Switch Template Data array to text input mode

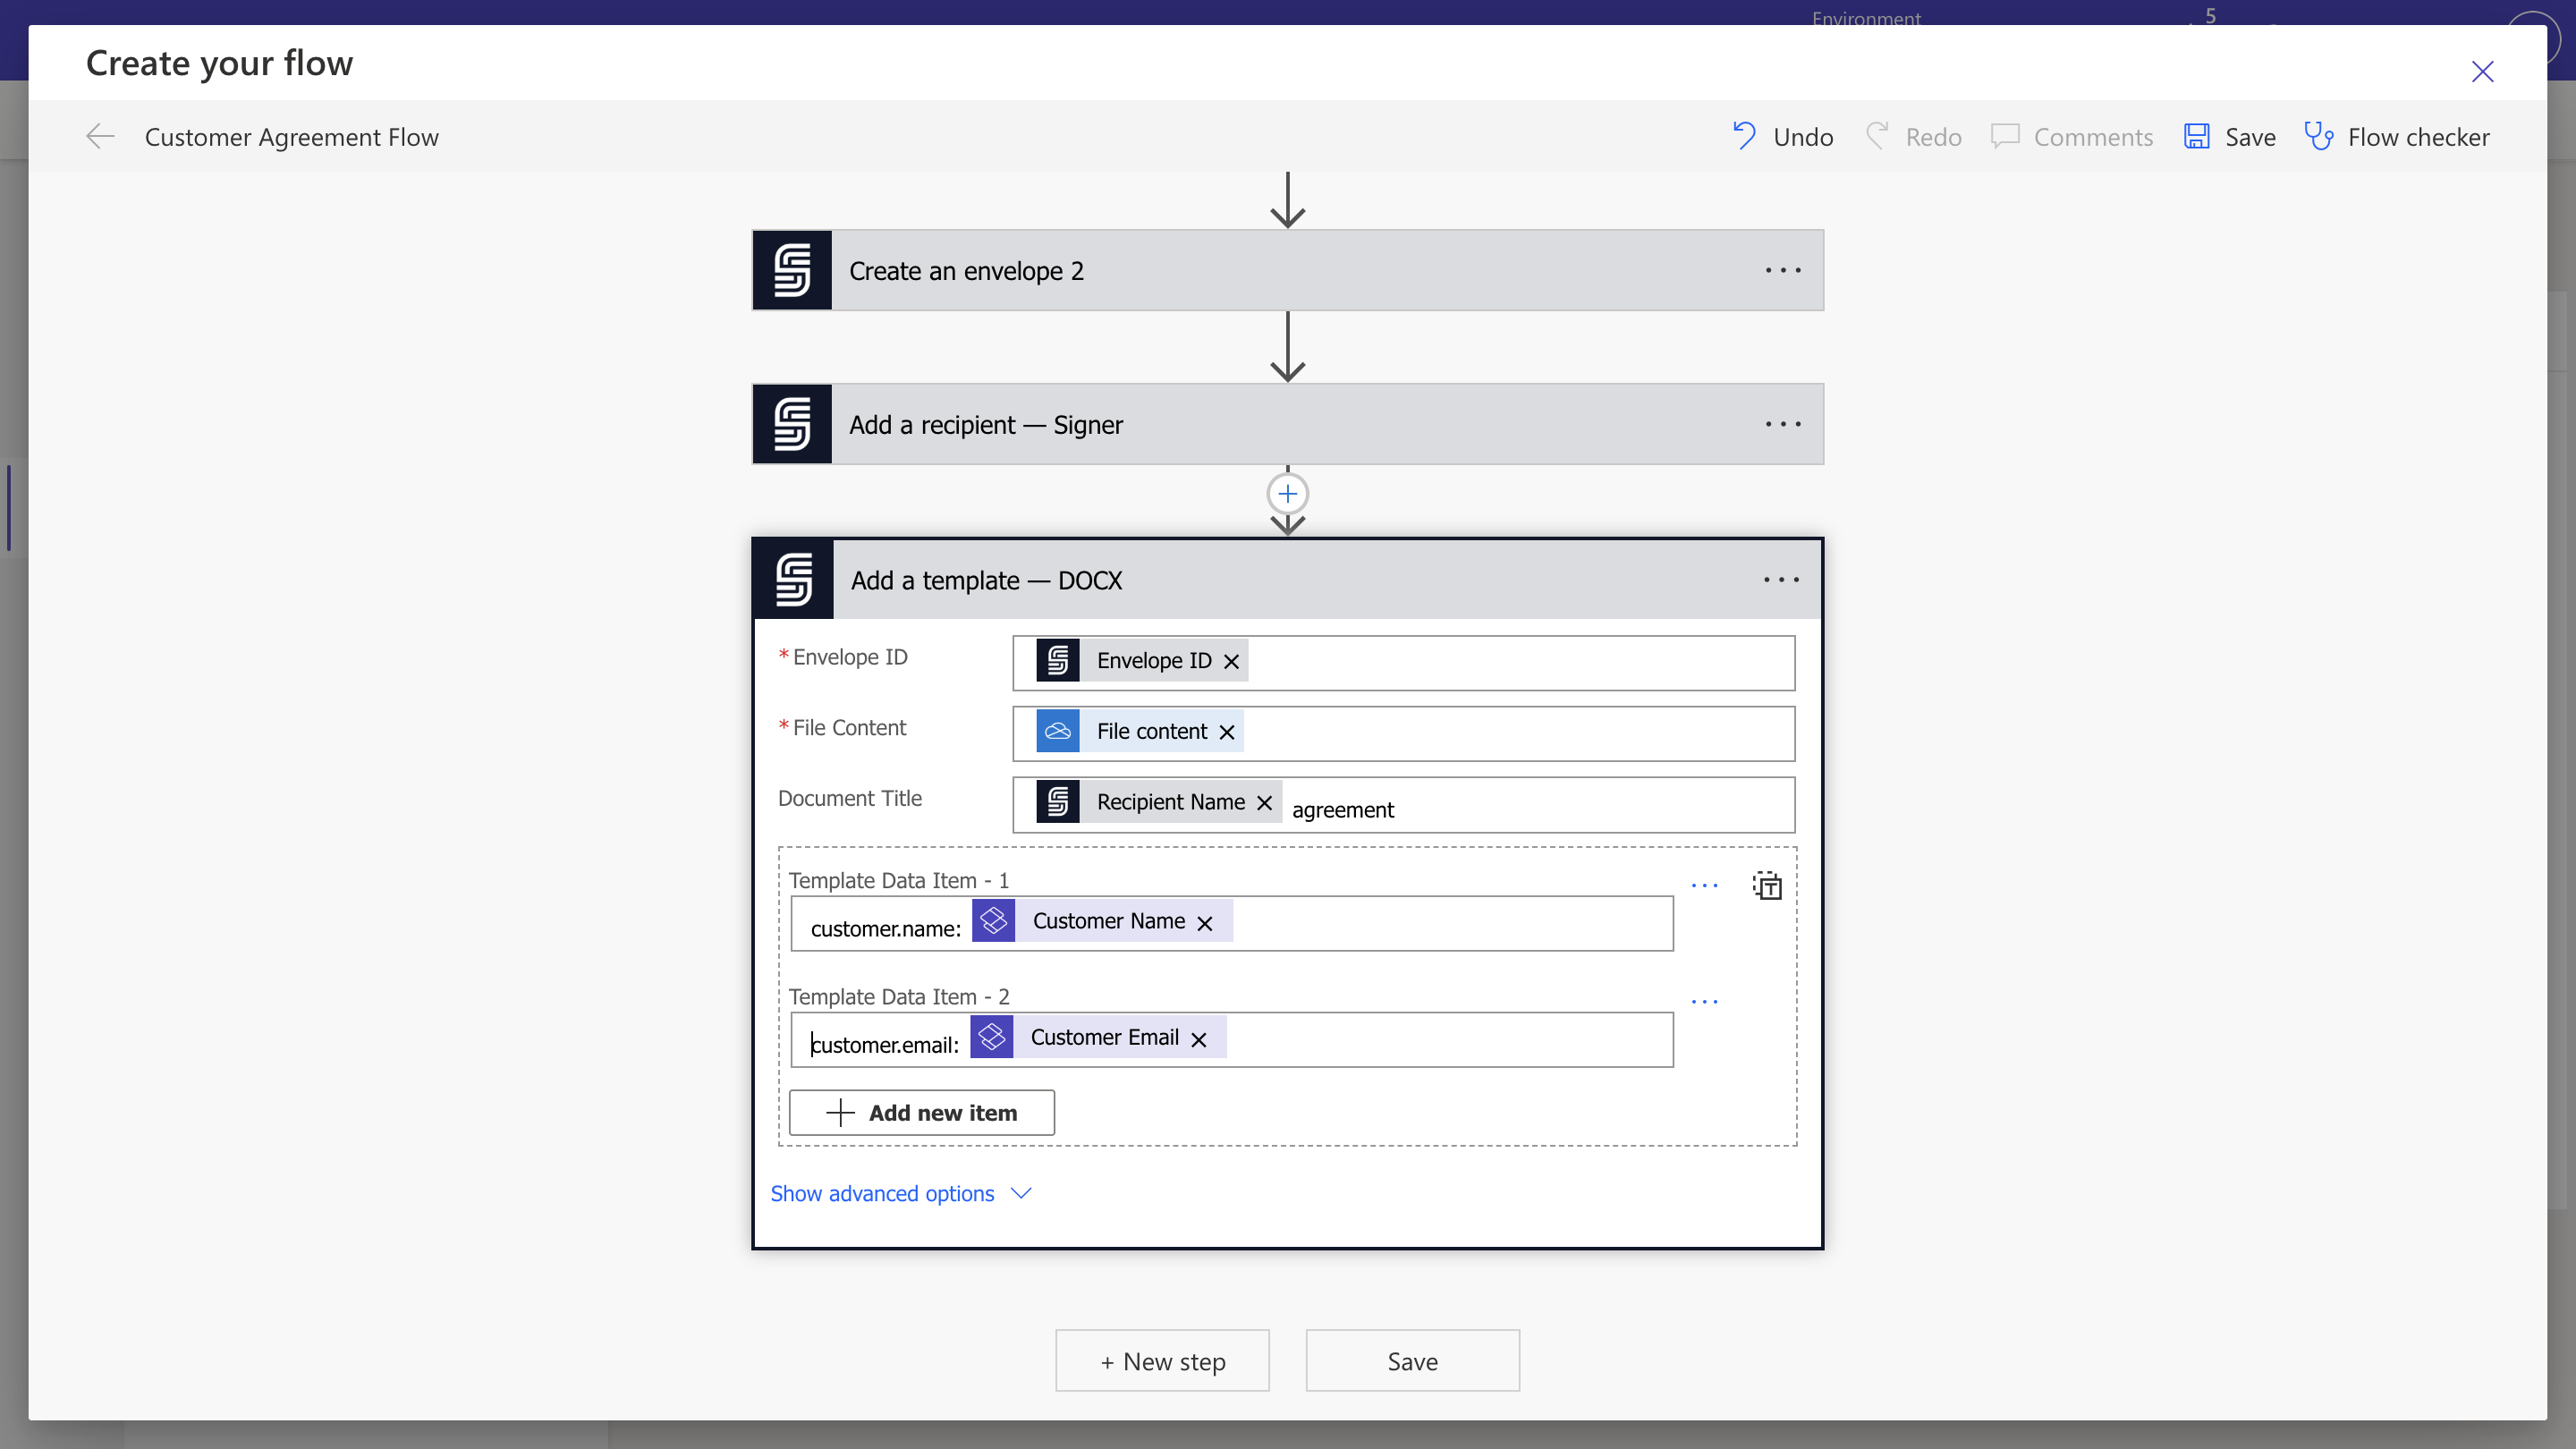1767,886
